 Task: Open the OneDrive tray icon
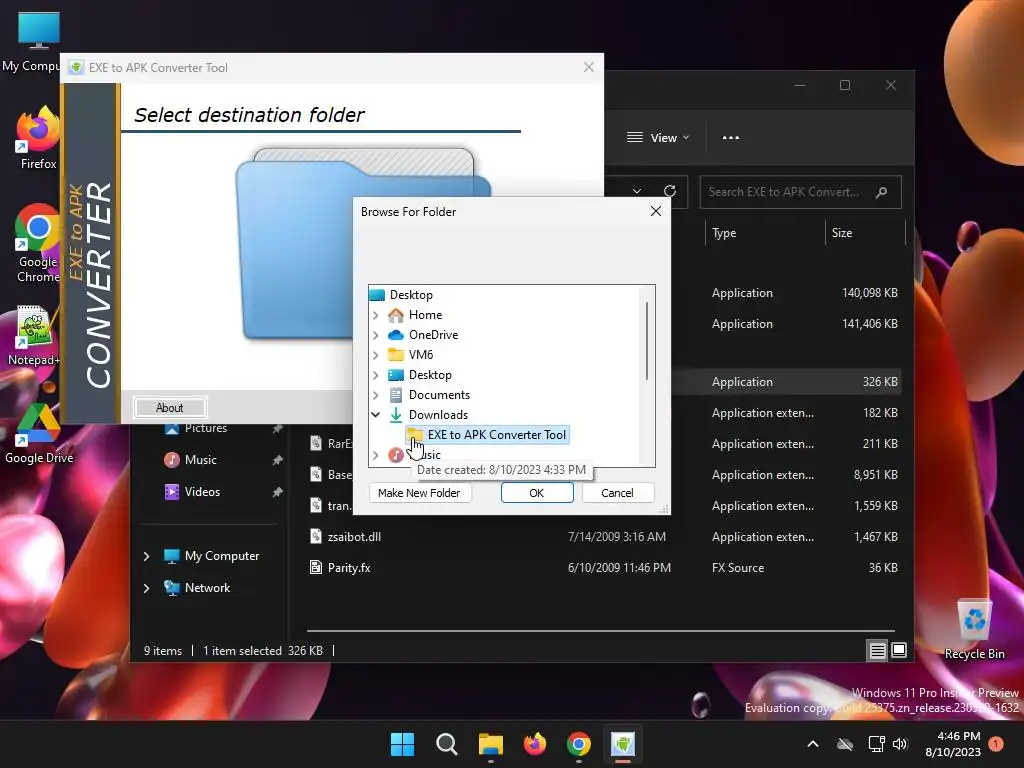tap(845, 744)
